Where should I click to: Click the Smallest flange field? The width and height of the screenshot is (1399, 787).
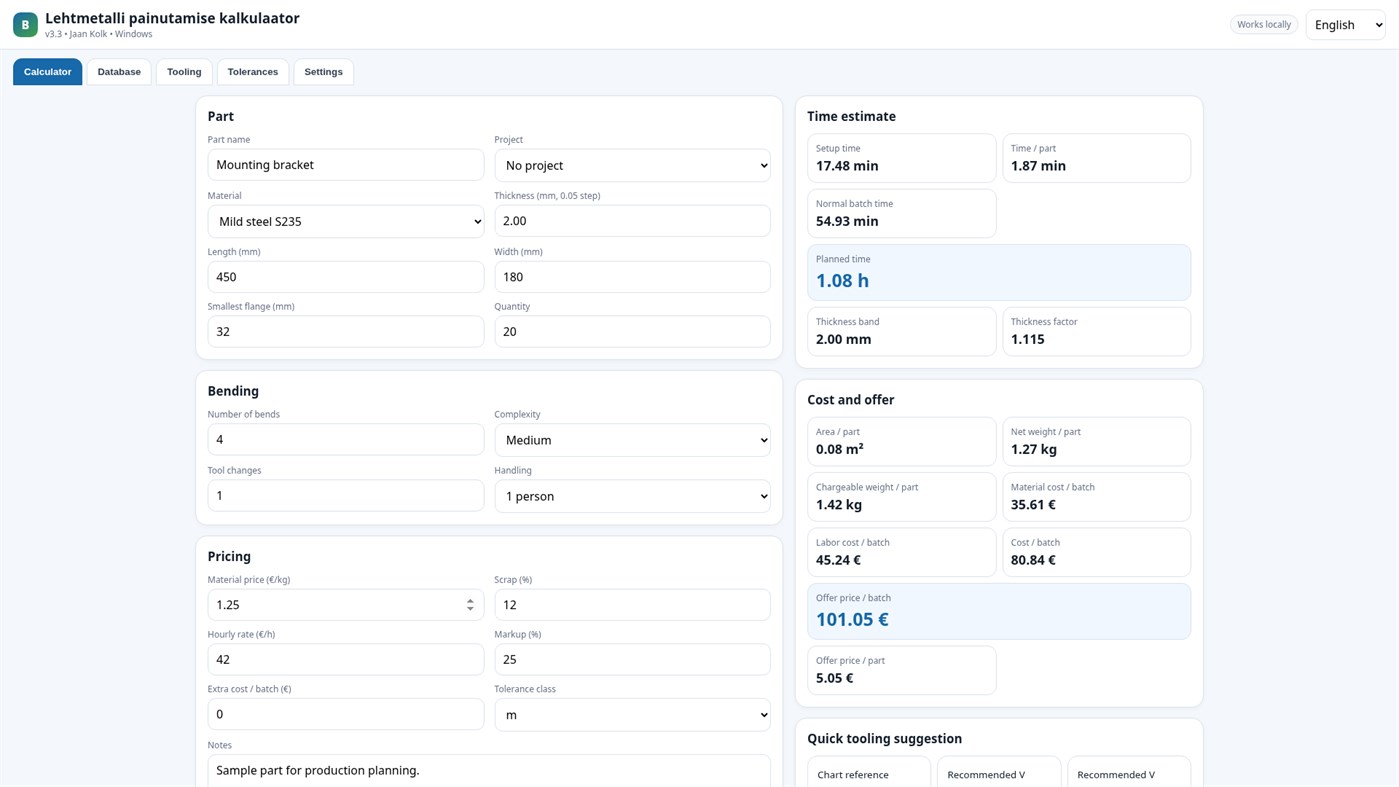coord(346,332)
